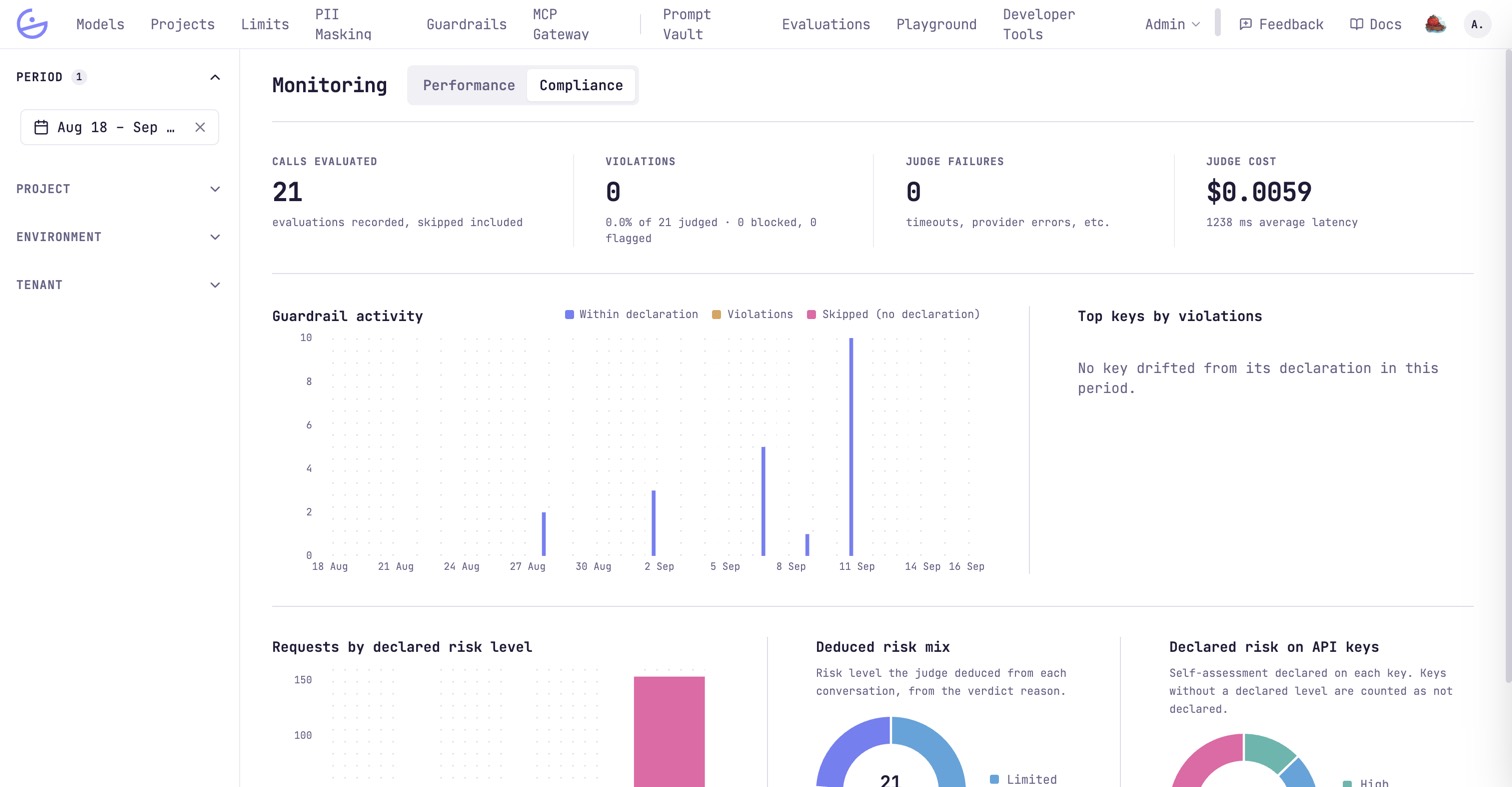Click the 'CALLS EVALUATED' value 21
1512x787 pixels.
[x=287, y=192]
